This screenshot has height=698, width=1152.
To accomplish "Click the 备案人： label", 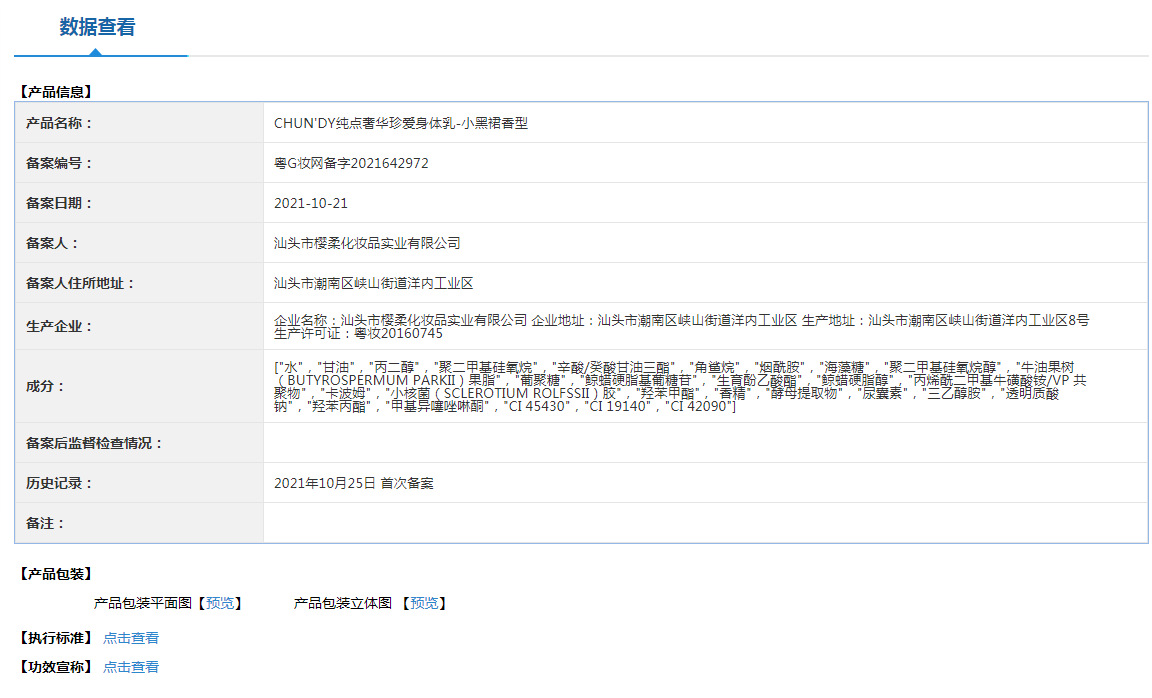I will click(x=53, y=243).
